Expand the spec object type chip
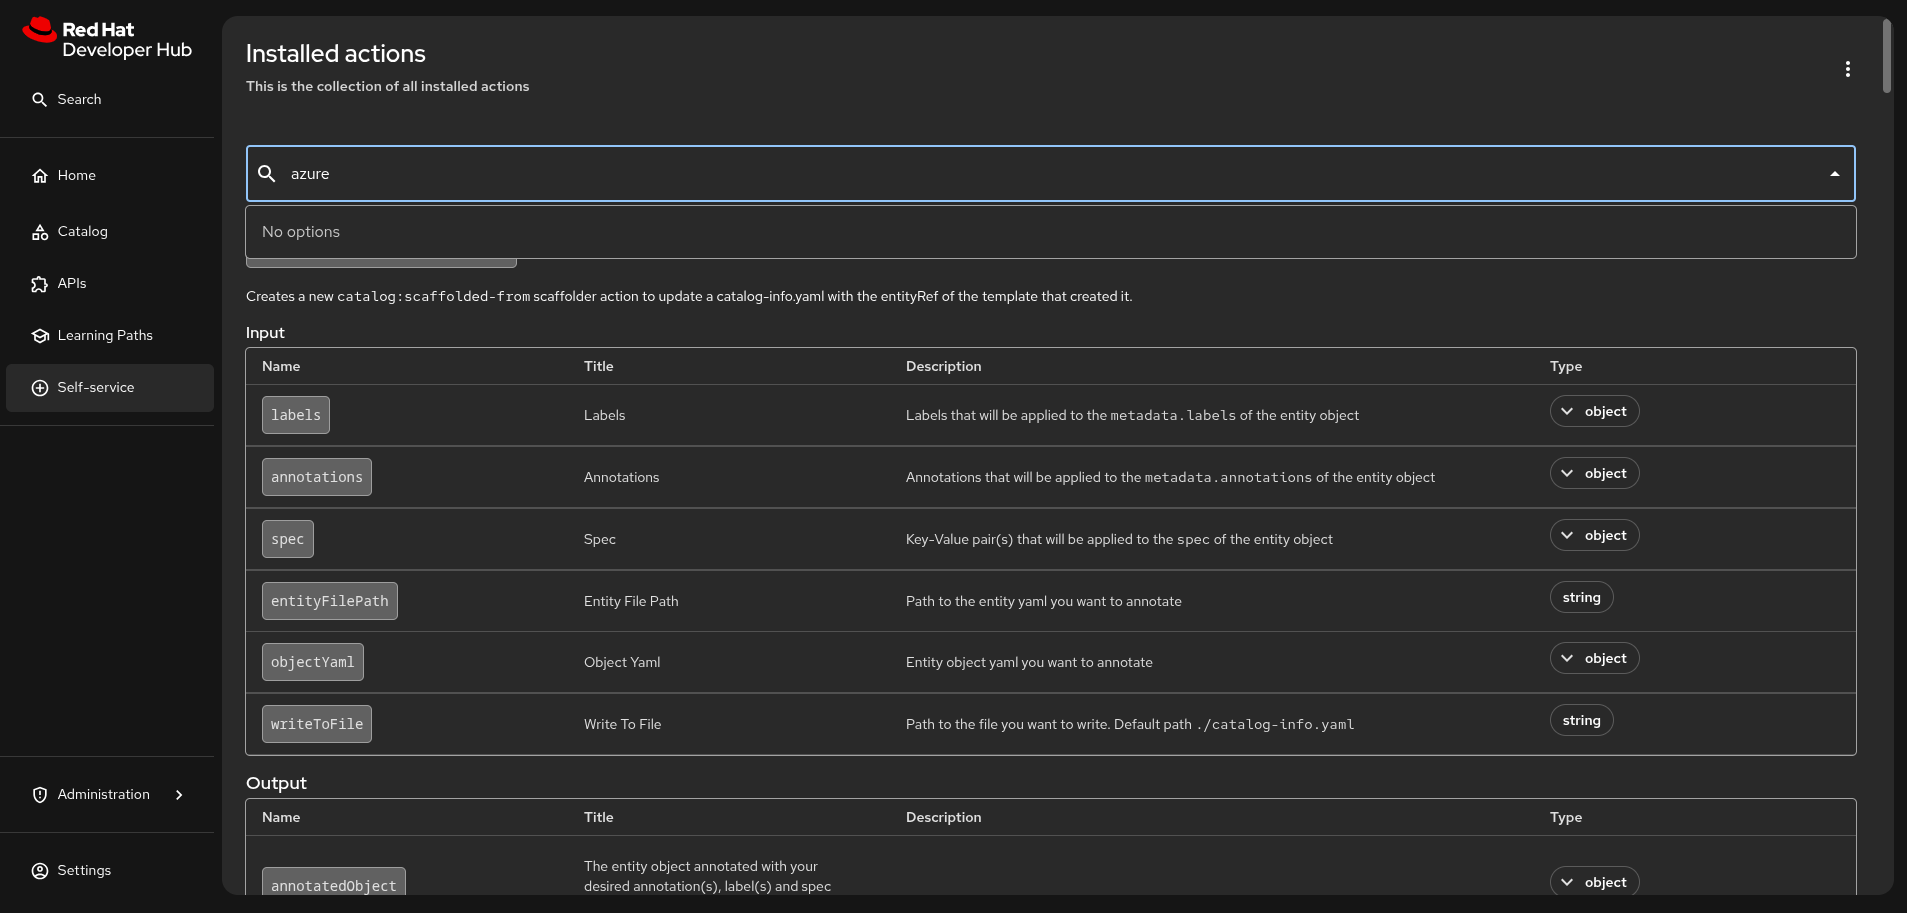This screenshot has width=1907, height=913. click(1594, 536)
